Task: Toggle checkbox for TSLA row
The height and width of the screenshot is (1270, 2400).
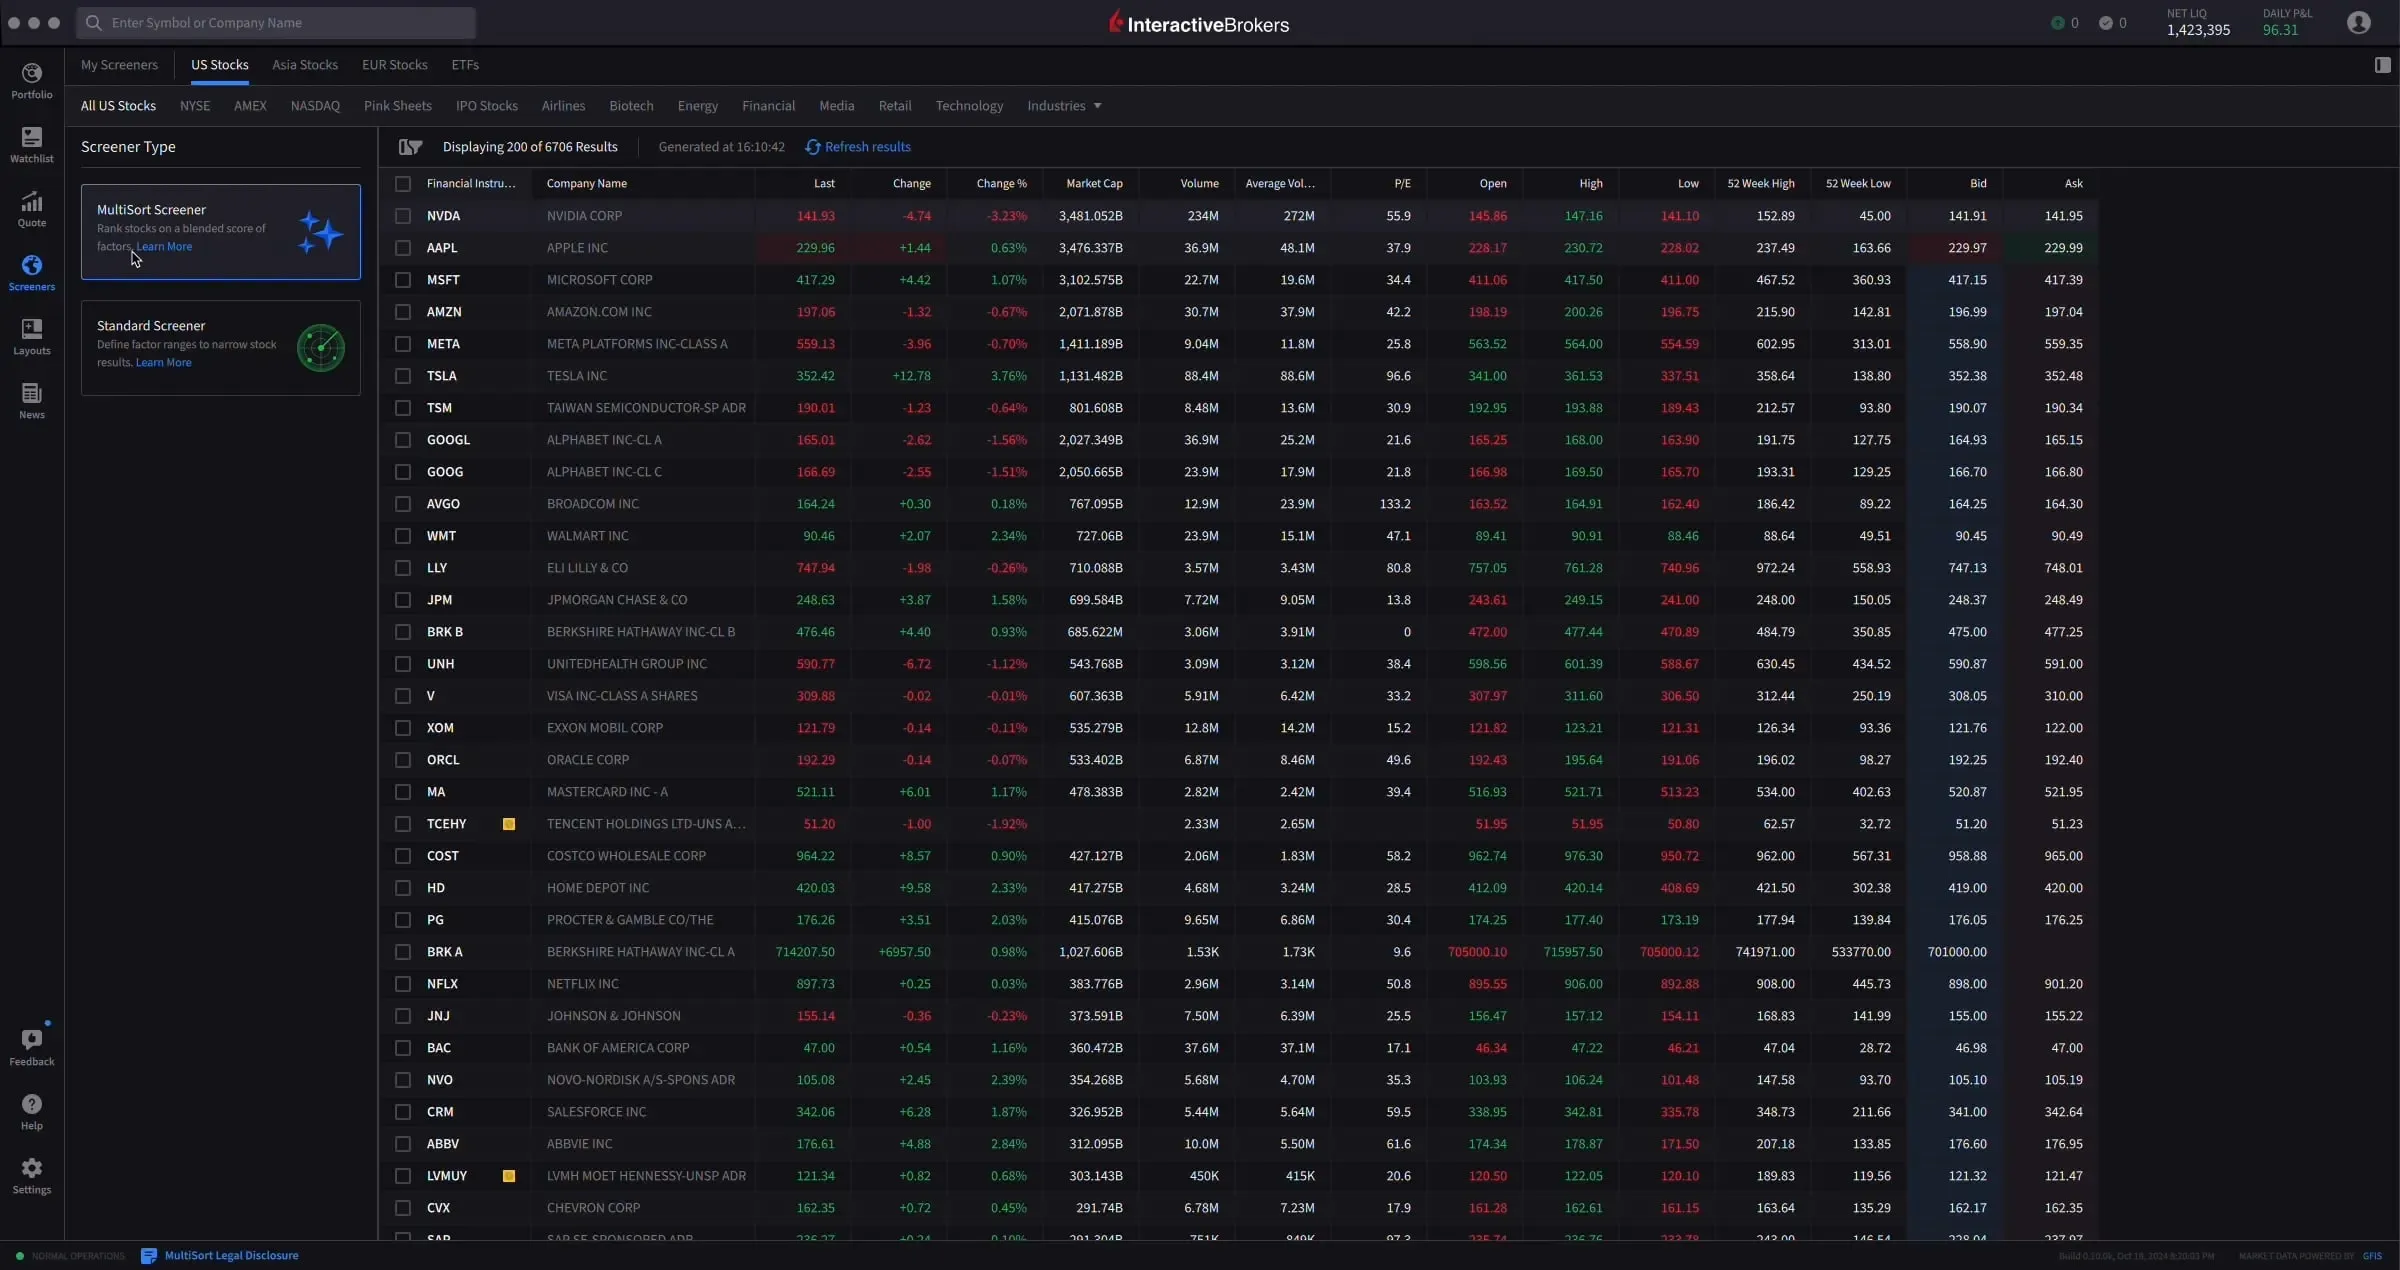Action: point(403,376)
